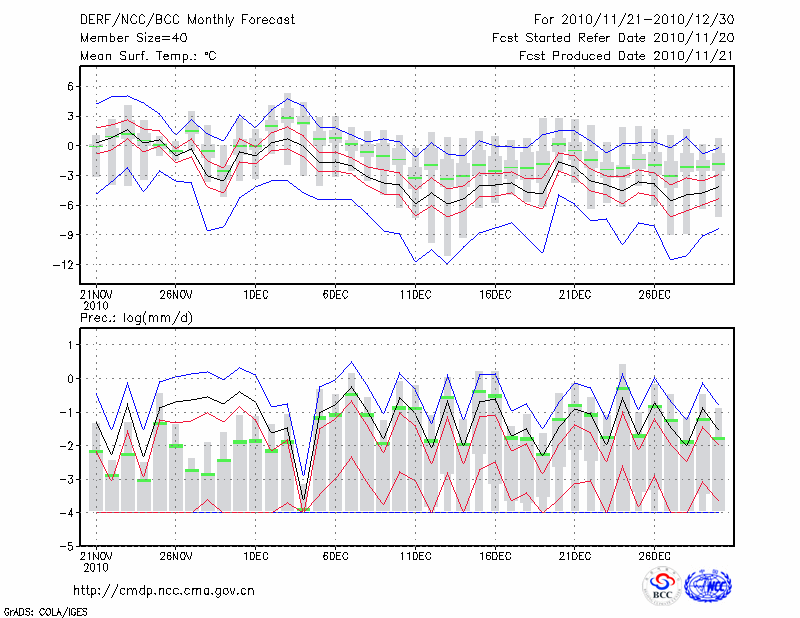This screenshot has height=618, width=800.
Task: Click 6DEC tick on the precipitation chart
Action: pos(335,556)
